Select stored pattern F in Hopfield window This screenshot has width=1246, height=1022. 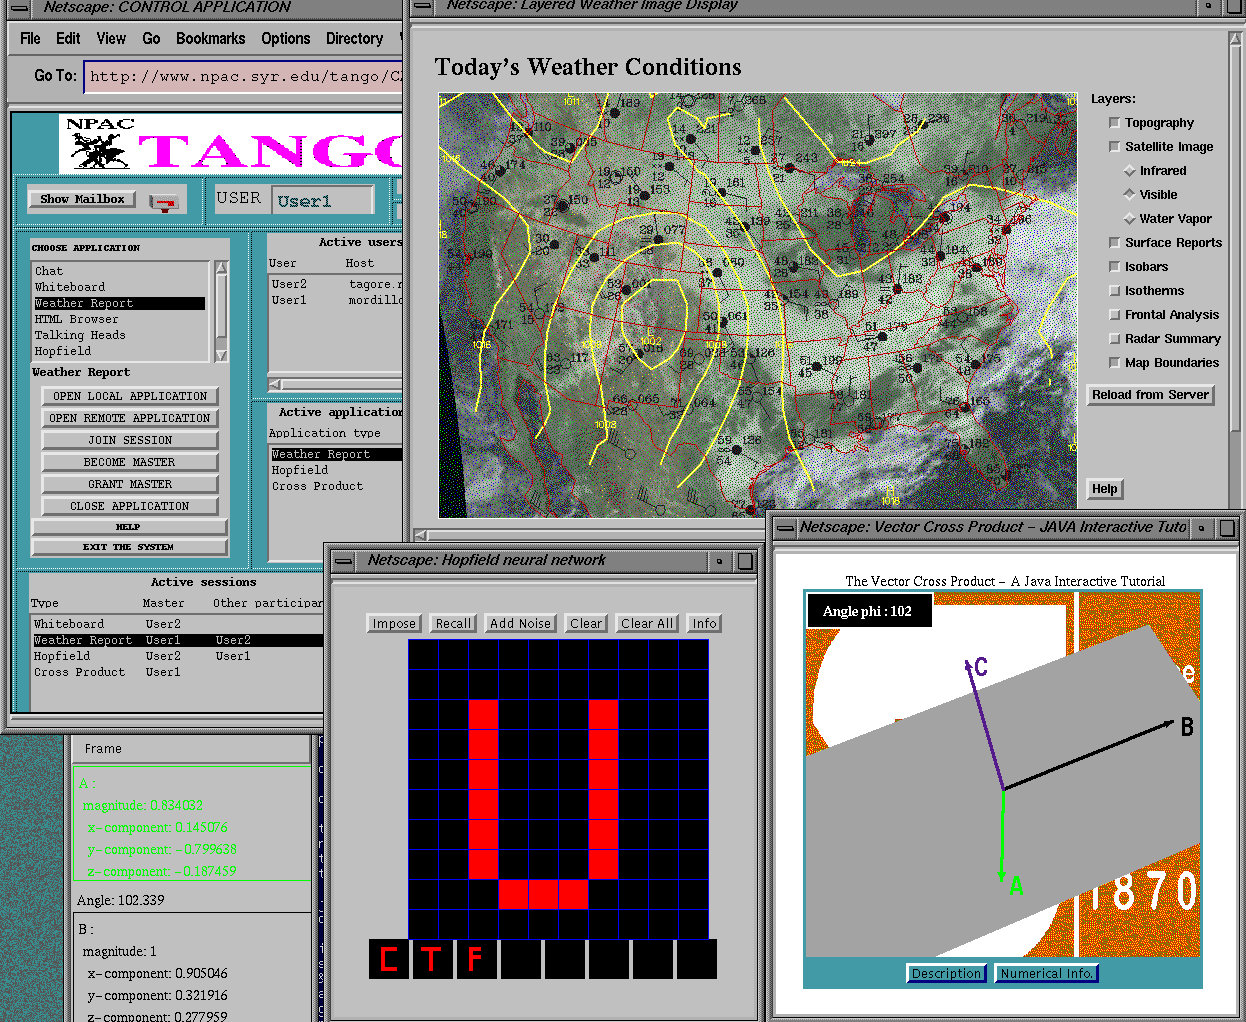tap(476, 959)
